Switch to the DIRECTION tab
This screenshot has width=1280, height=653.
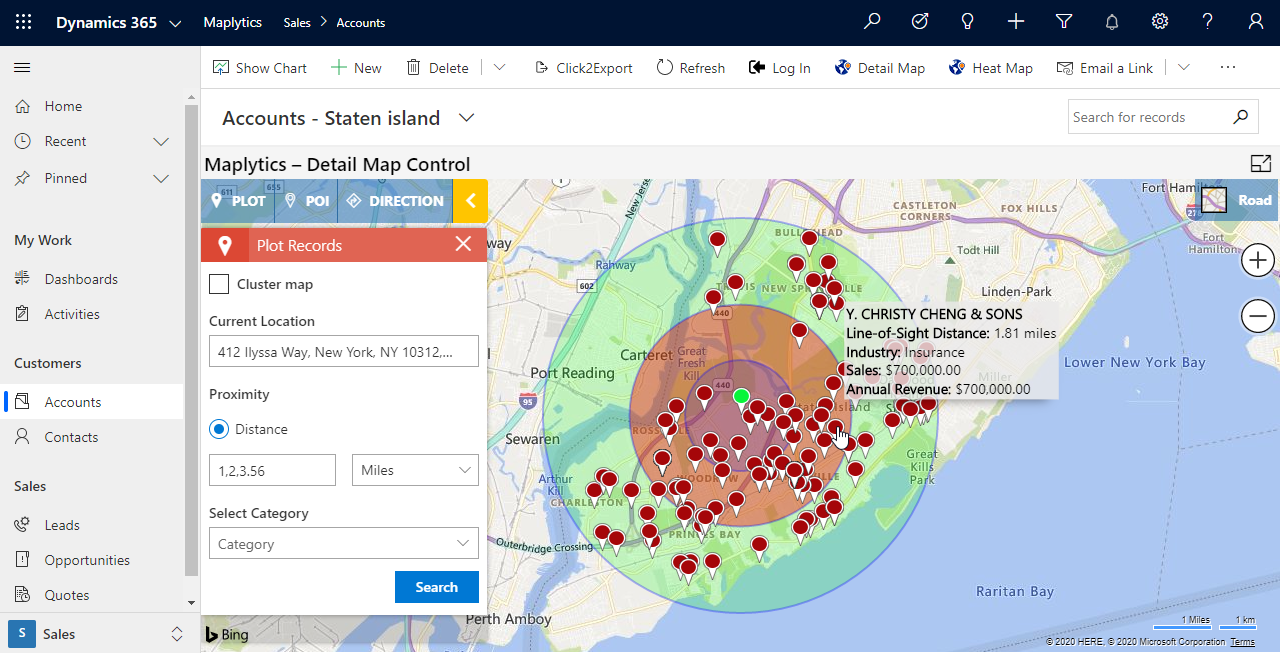pyautogui.click(x=395, y=201)
